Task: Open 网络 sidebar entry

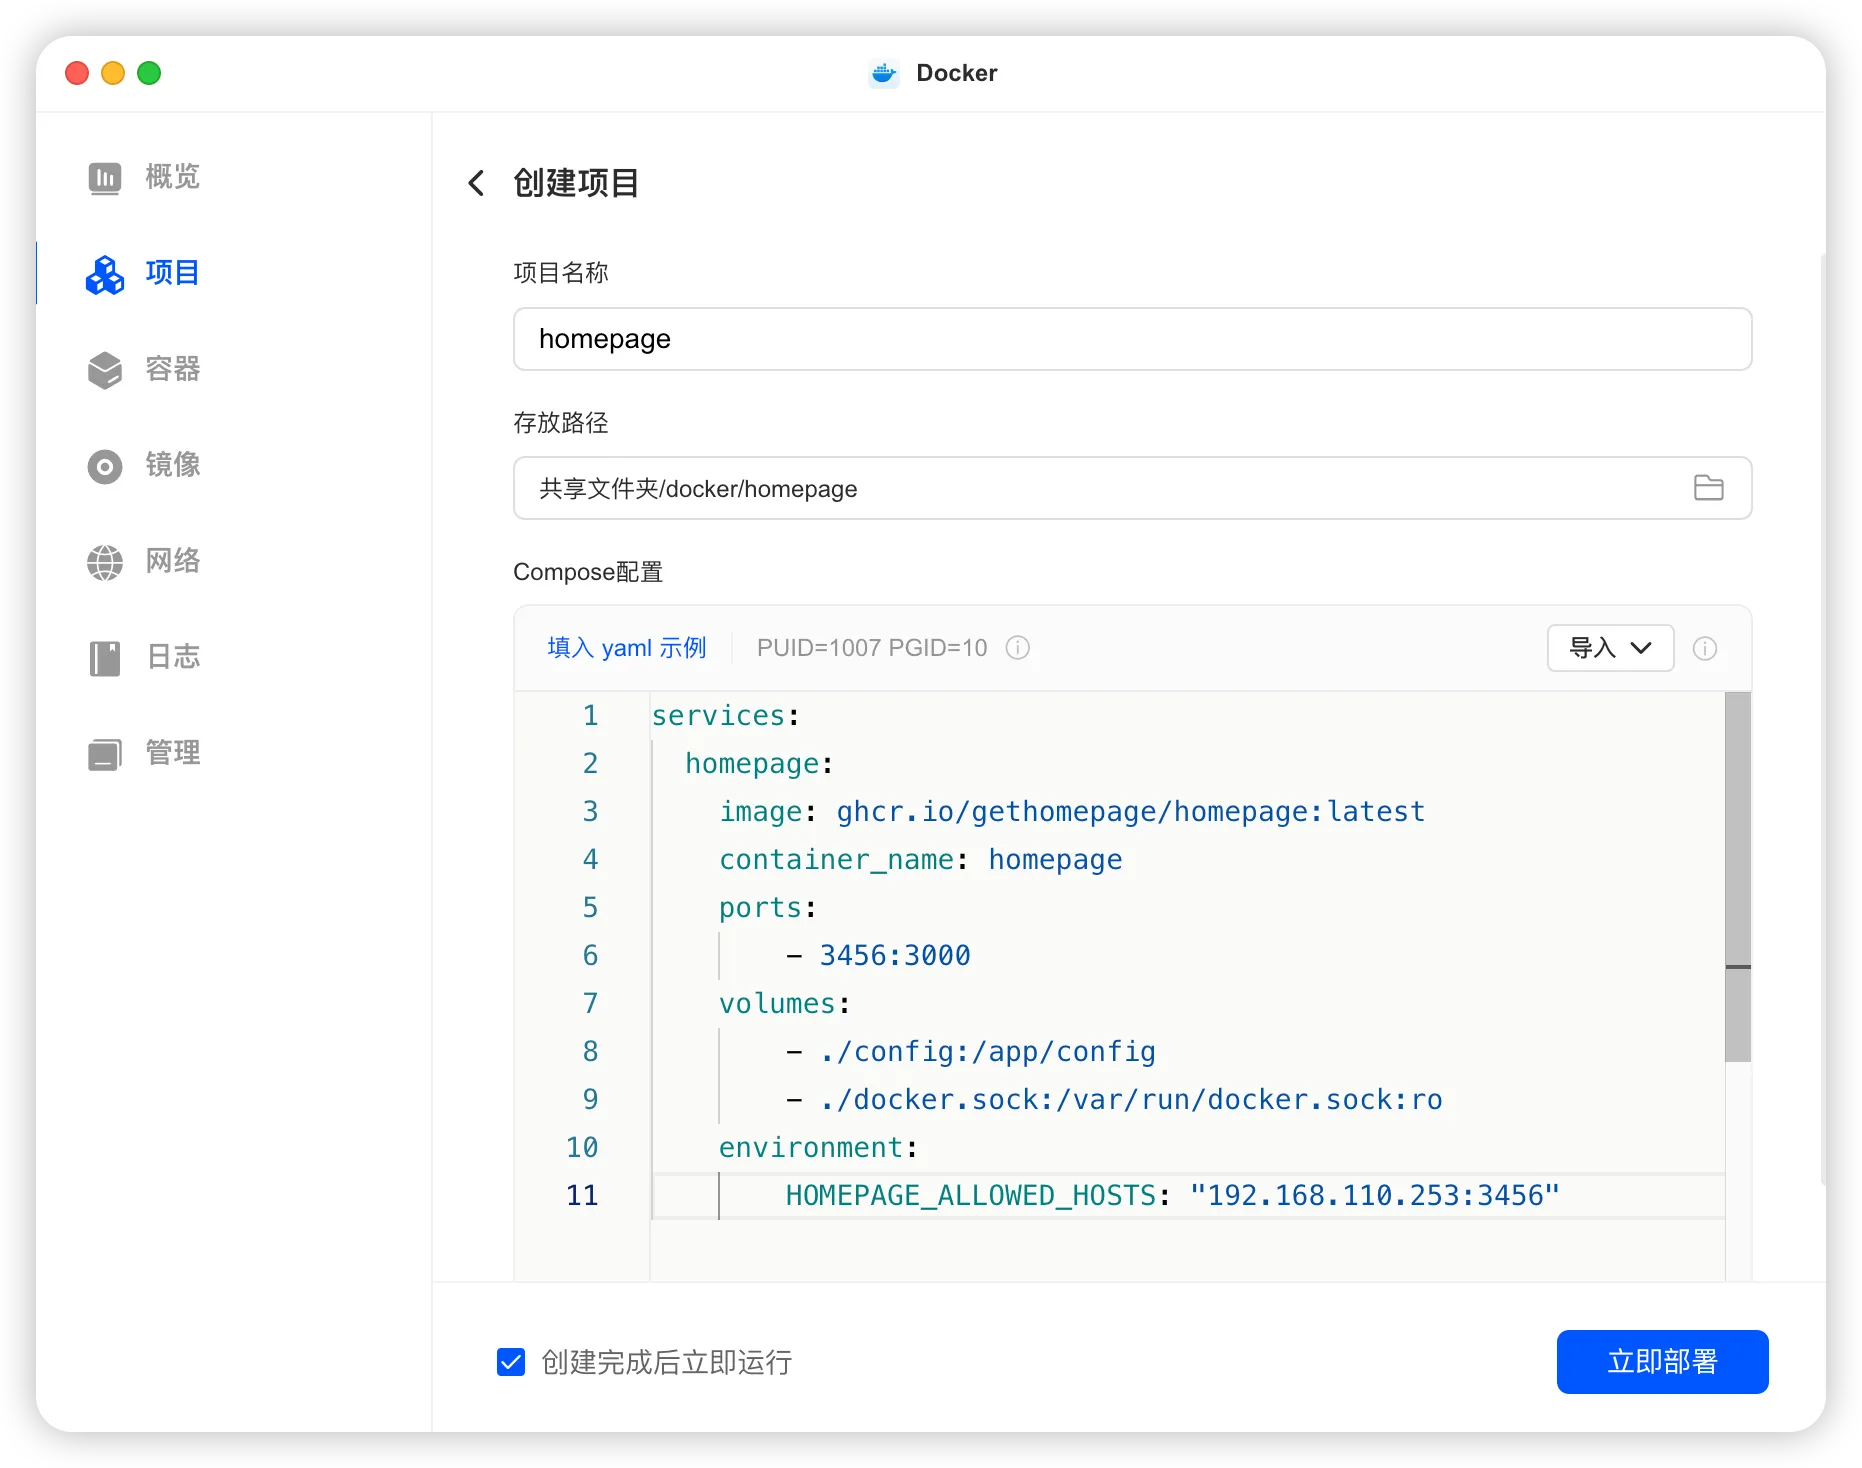Action: pyautogui.click(x=172, y=561)
